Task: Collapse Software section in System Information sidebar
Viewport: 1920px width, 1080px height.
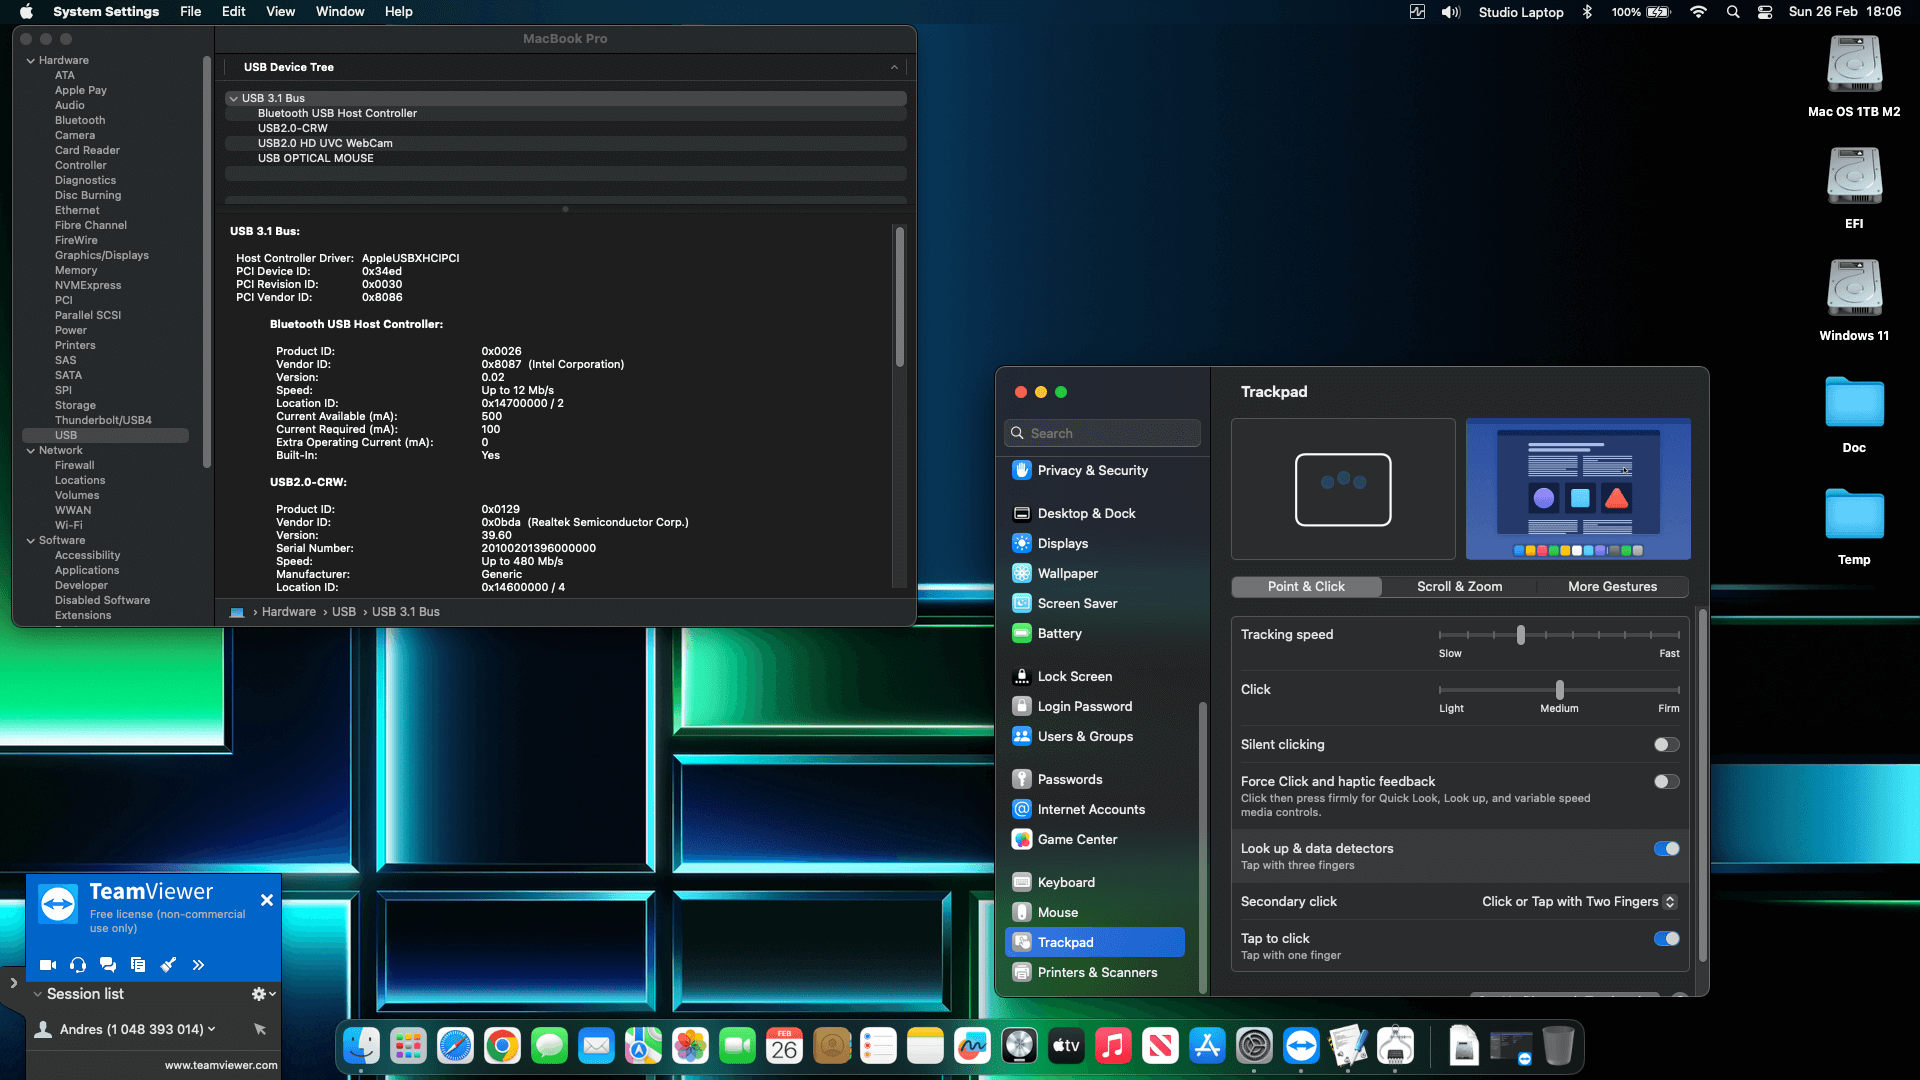Action: [x=30, y=541]
